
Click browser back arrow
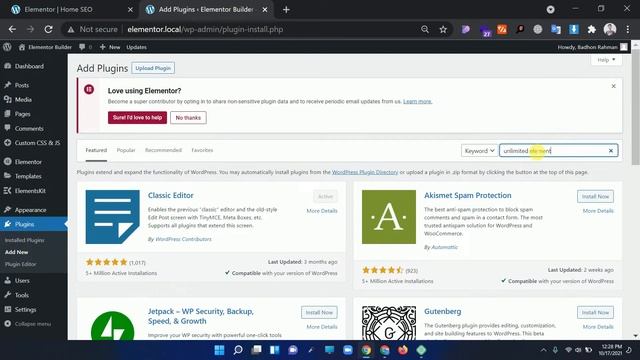pyautogui.click(x=12, y=29)
